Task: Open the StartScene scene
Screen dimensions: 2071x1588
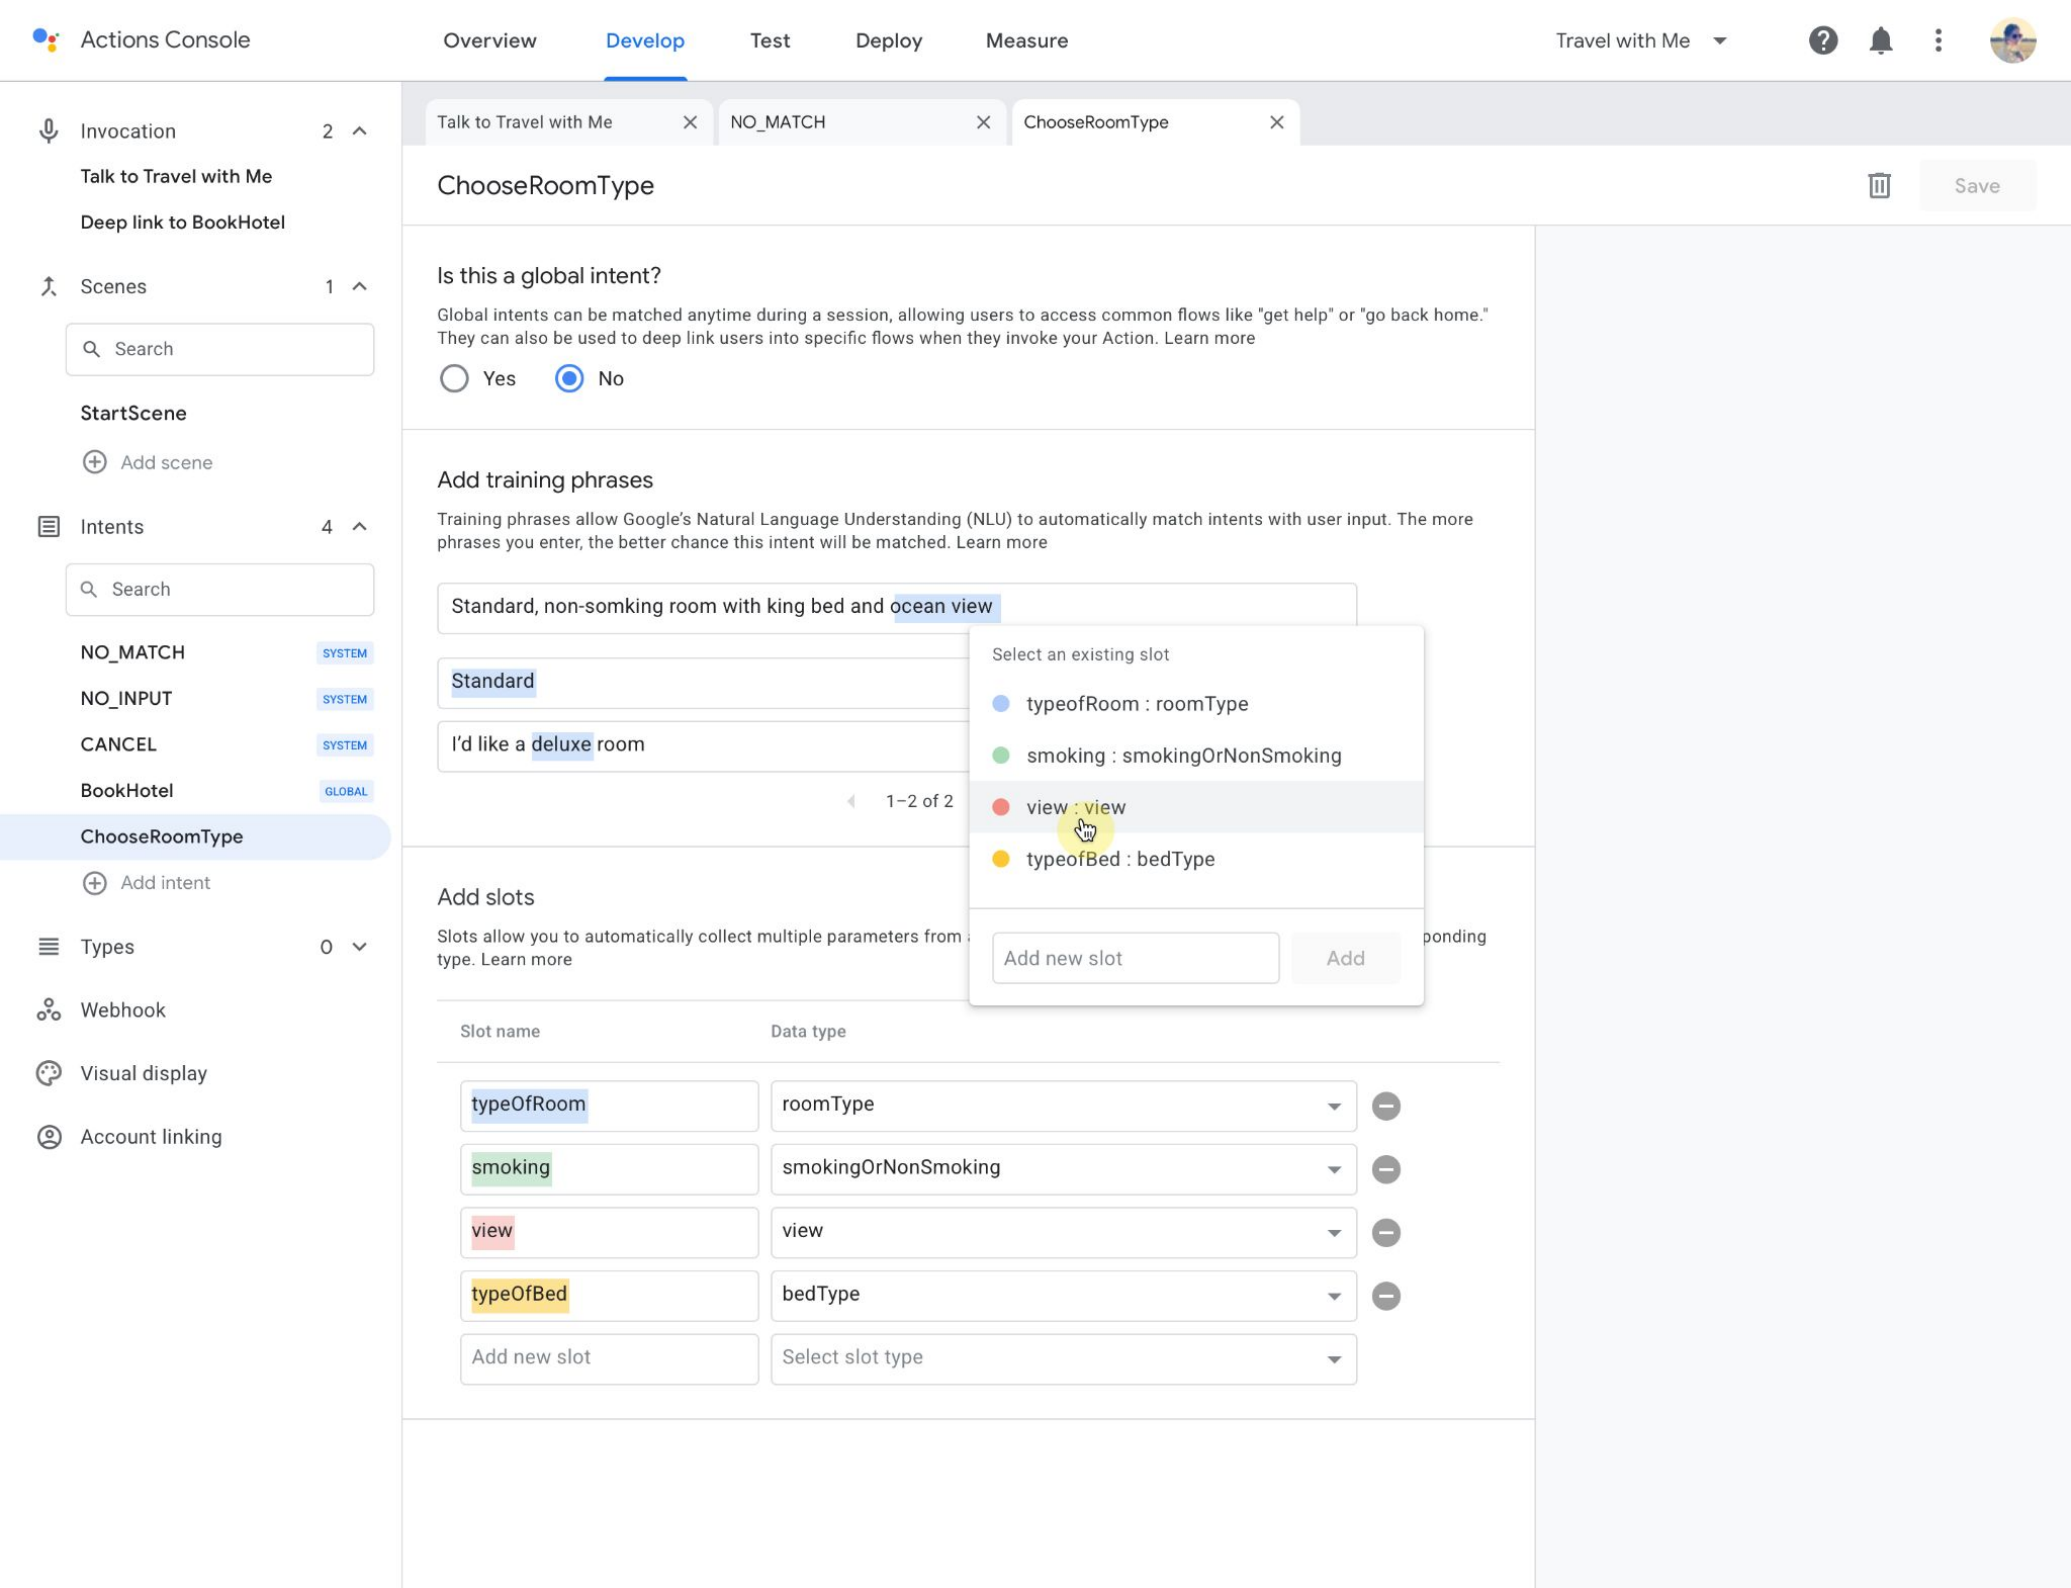Action: click(x=133, y=413)
